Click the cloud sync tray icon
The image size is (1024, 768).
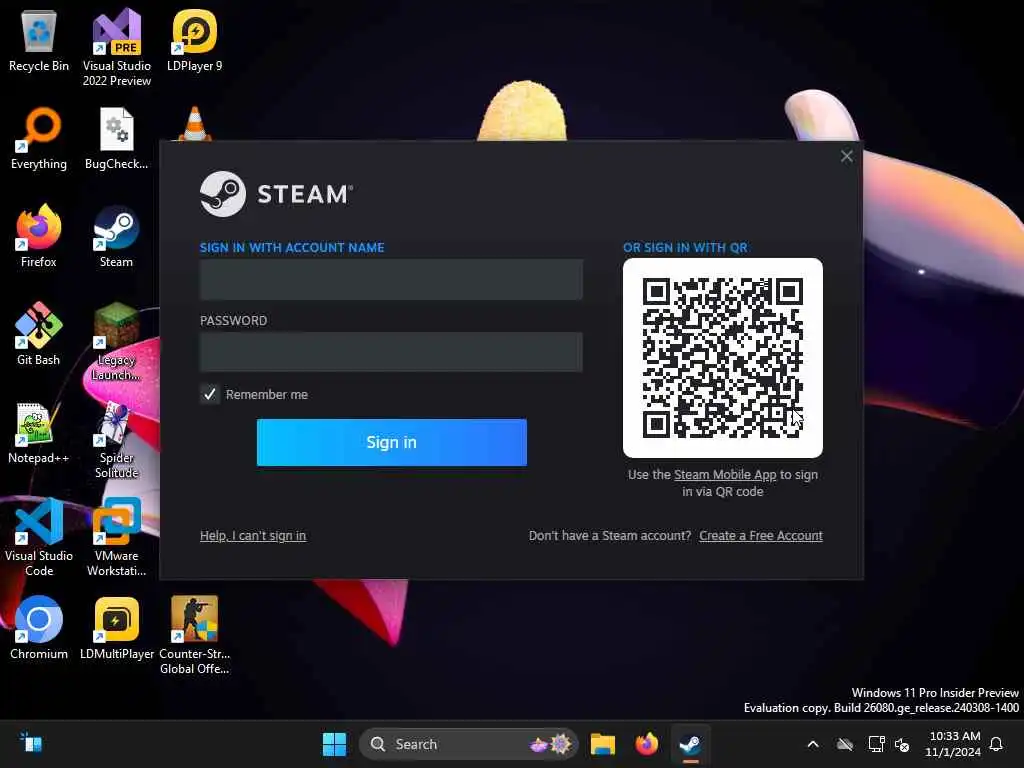(845, 744)
